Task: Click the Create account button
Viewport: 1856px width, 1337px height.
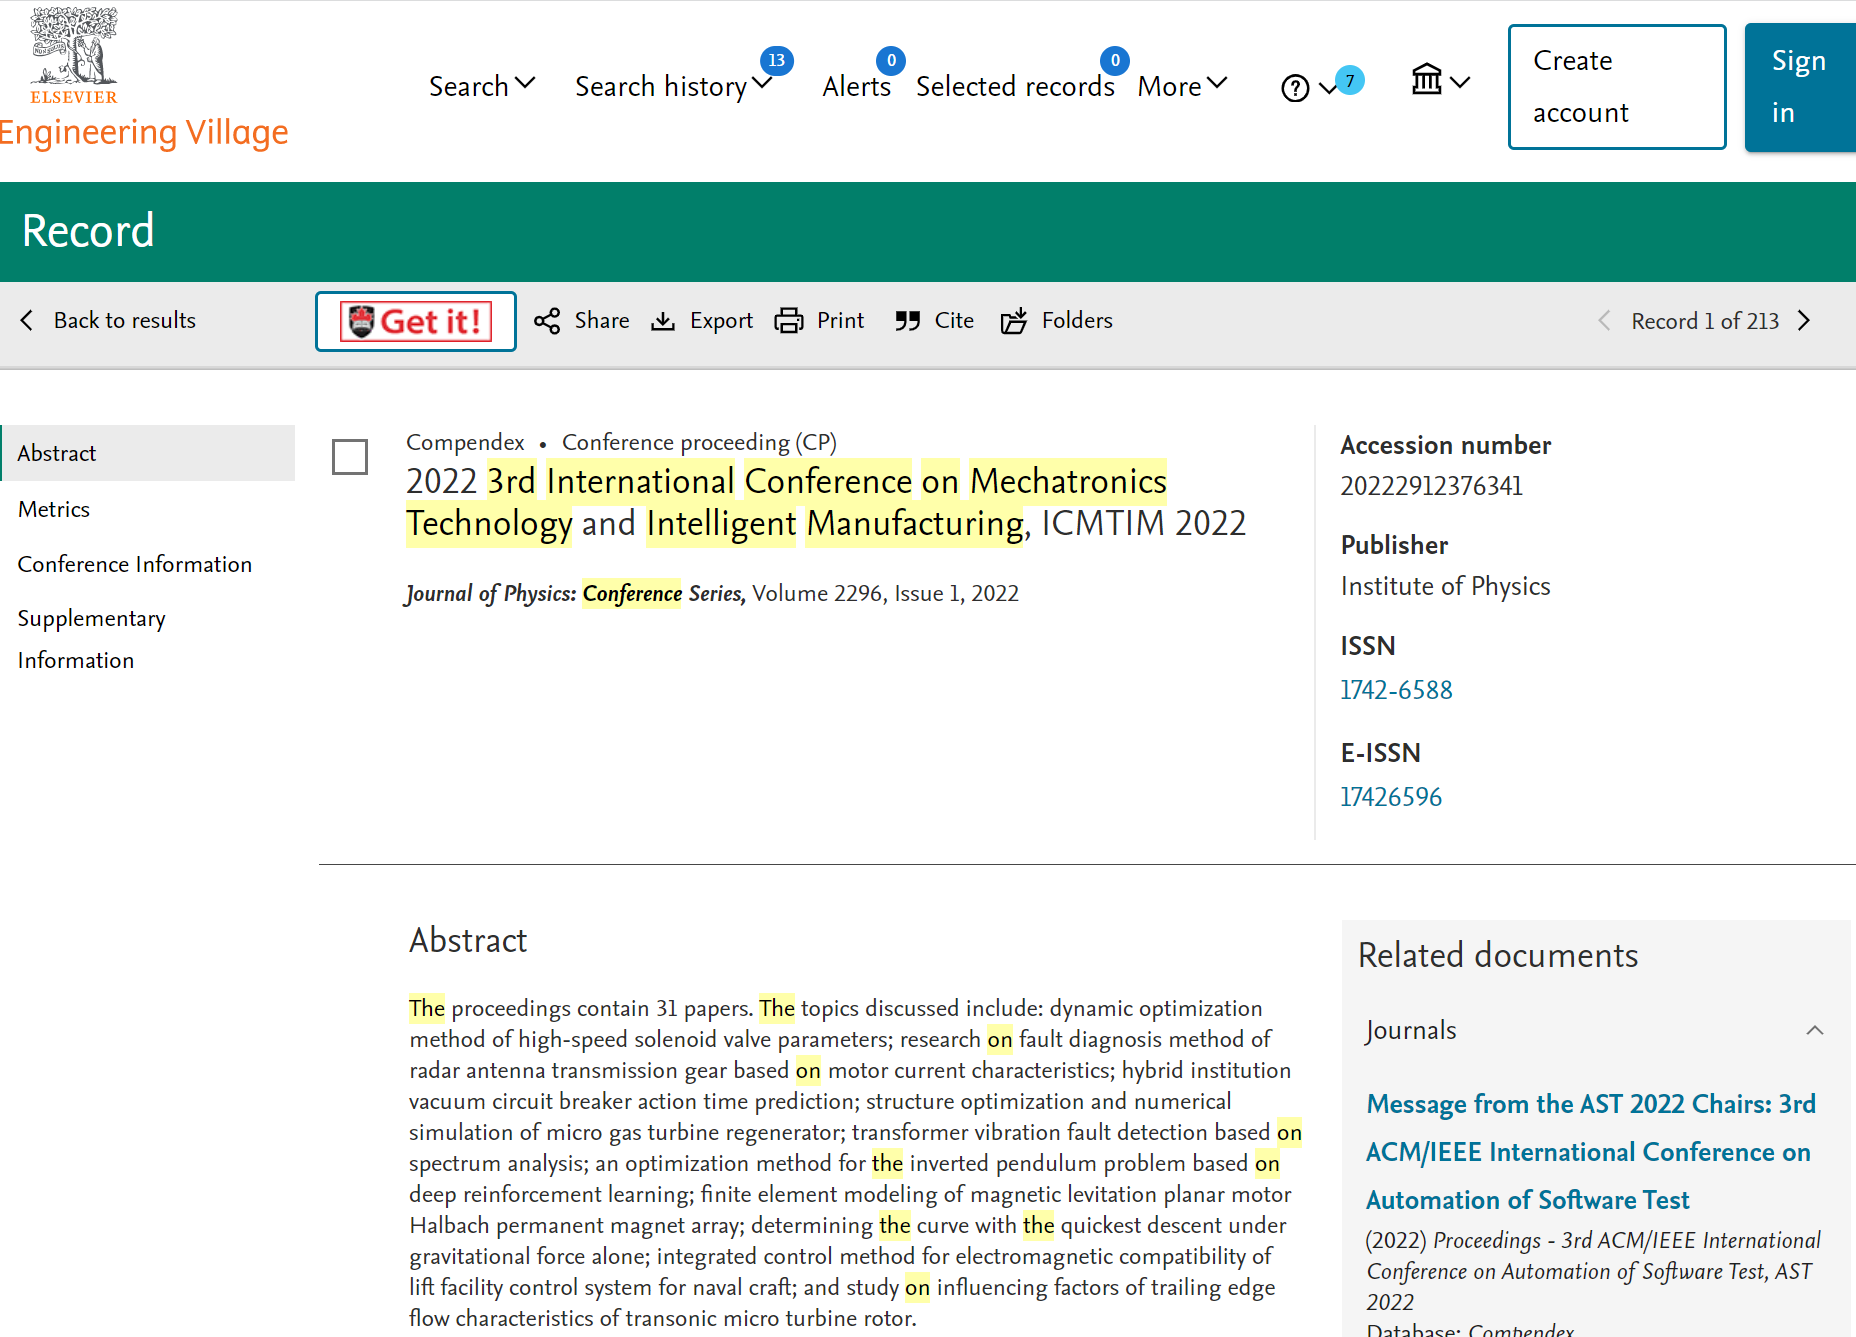Action: [1617, 87]
